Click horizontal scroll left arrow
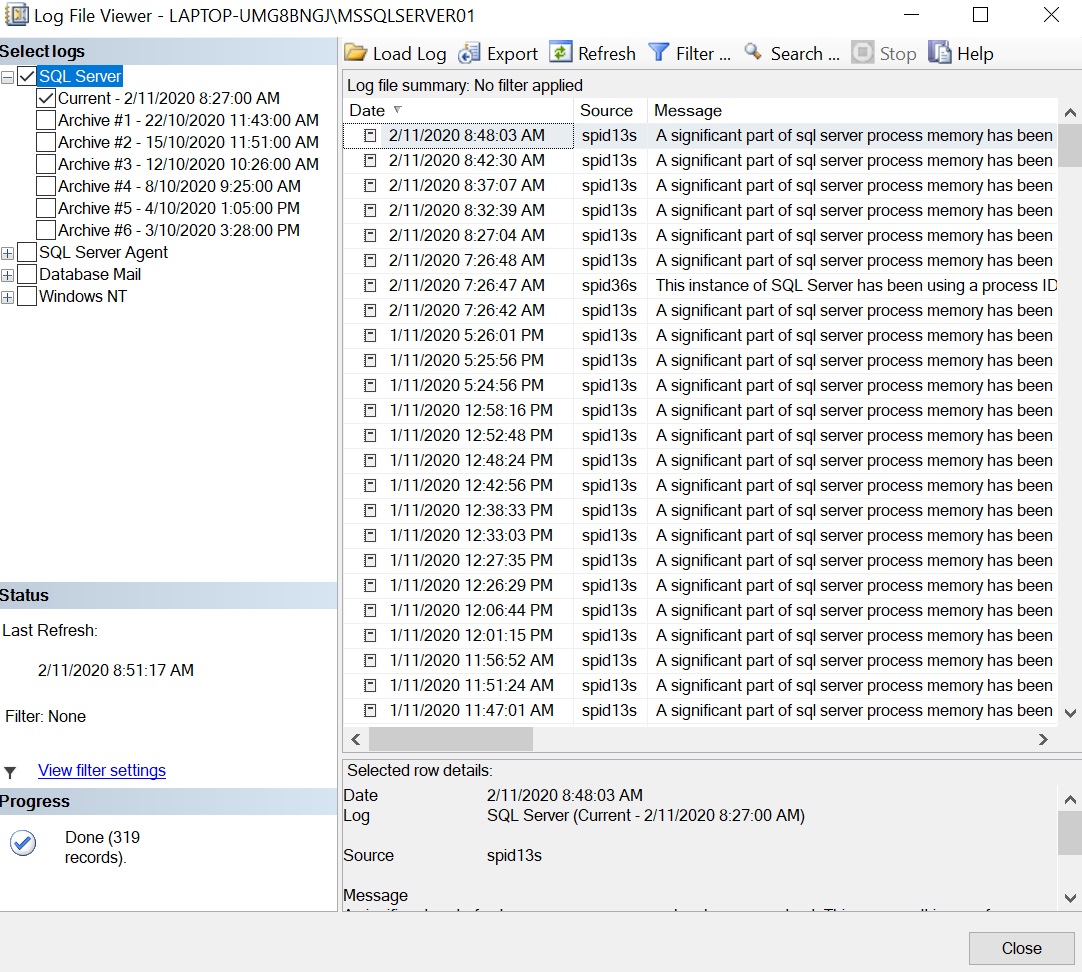 355,740
